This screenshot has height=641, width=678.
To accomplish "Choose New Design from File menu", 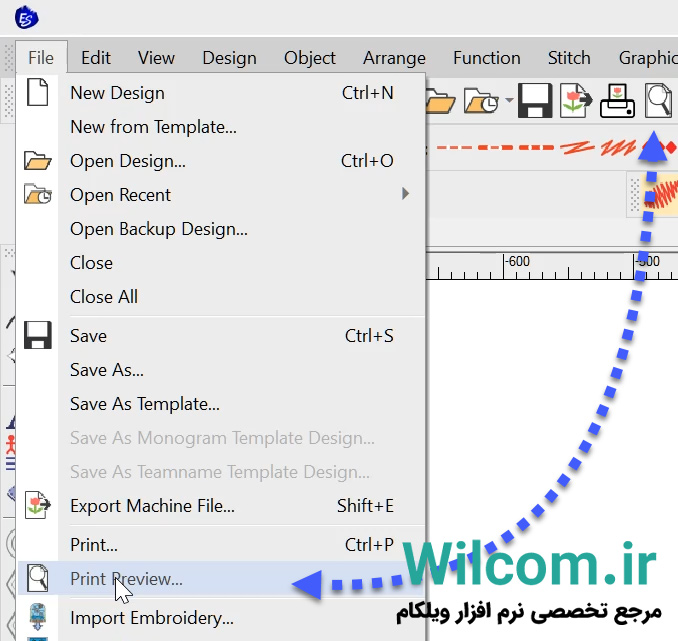I will [221, 93].
